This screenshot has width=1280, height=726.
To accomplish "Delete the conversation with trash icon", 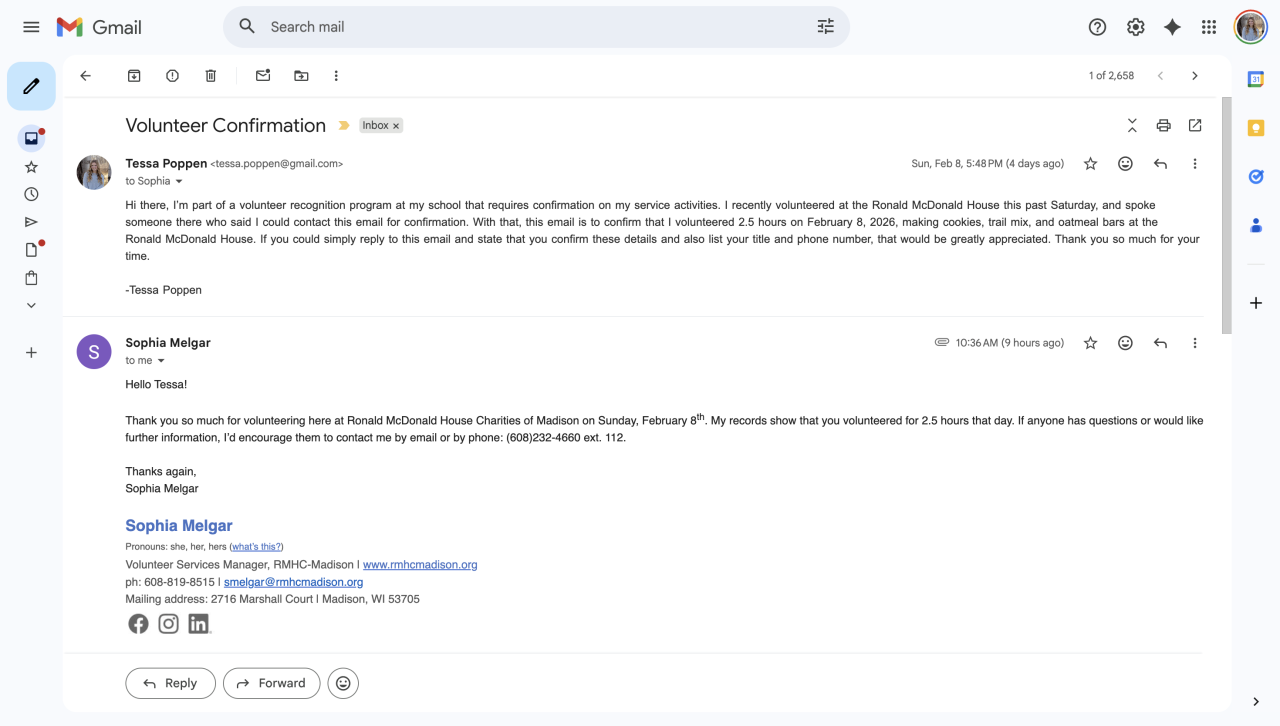I will pos(210,76).
